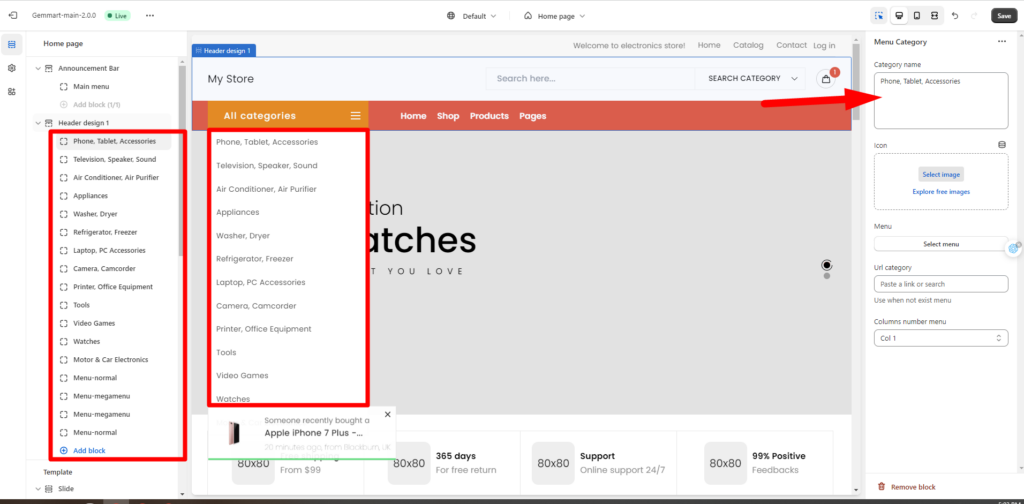
Task: Select the second slide indicator dot
Action: tap(827, 276)
